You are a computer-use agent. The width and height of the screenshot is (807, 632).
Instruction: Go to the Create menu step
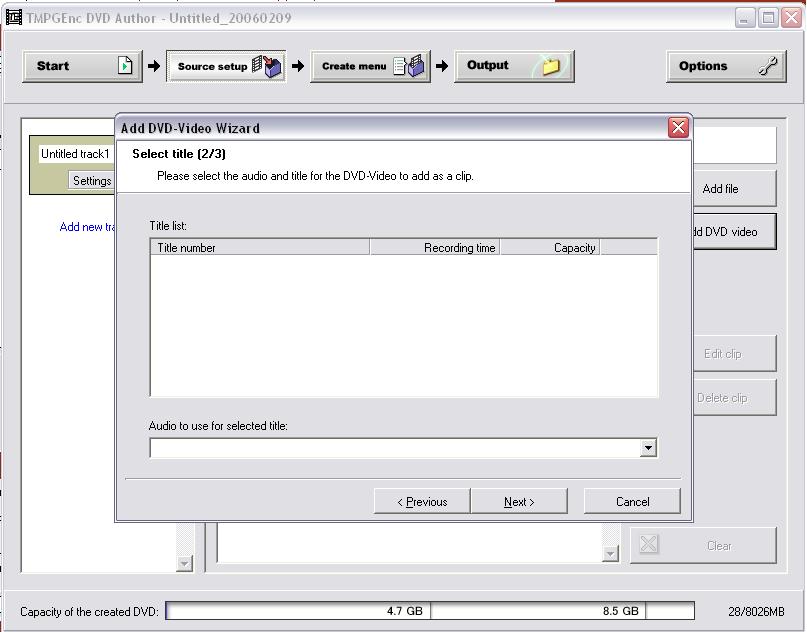tap(370, 66)
